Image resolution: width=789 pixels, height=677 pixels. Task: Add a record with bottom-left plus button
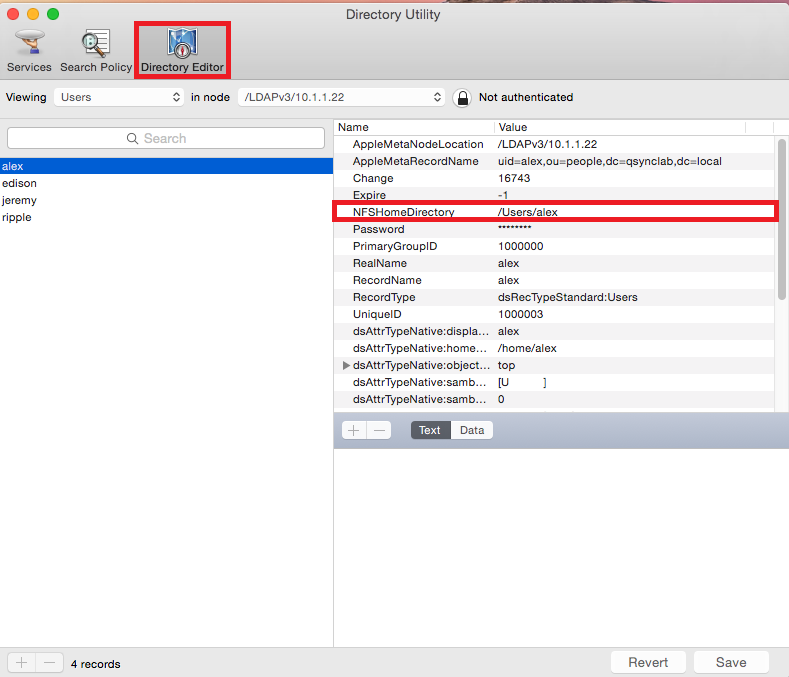[21, 663]
